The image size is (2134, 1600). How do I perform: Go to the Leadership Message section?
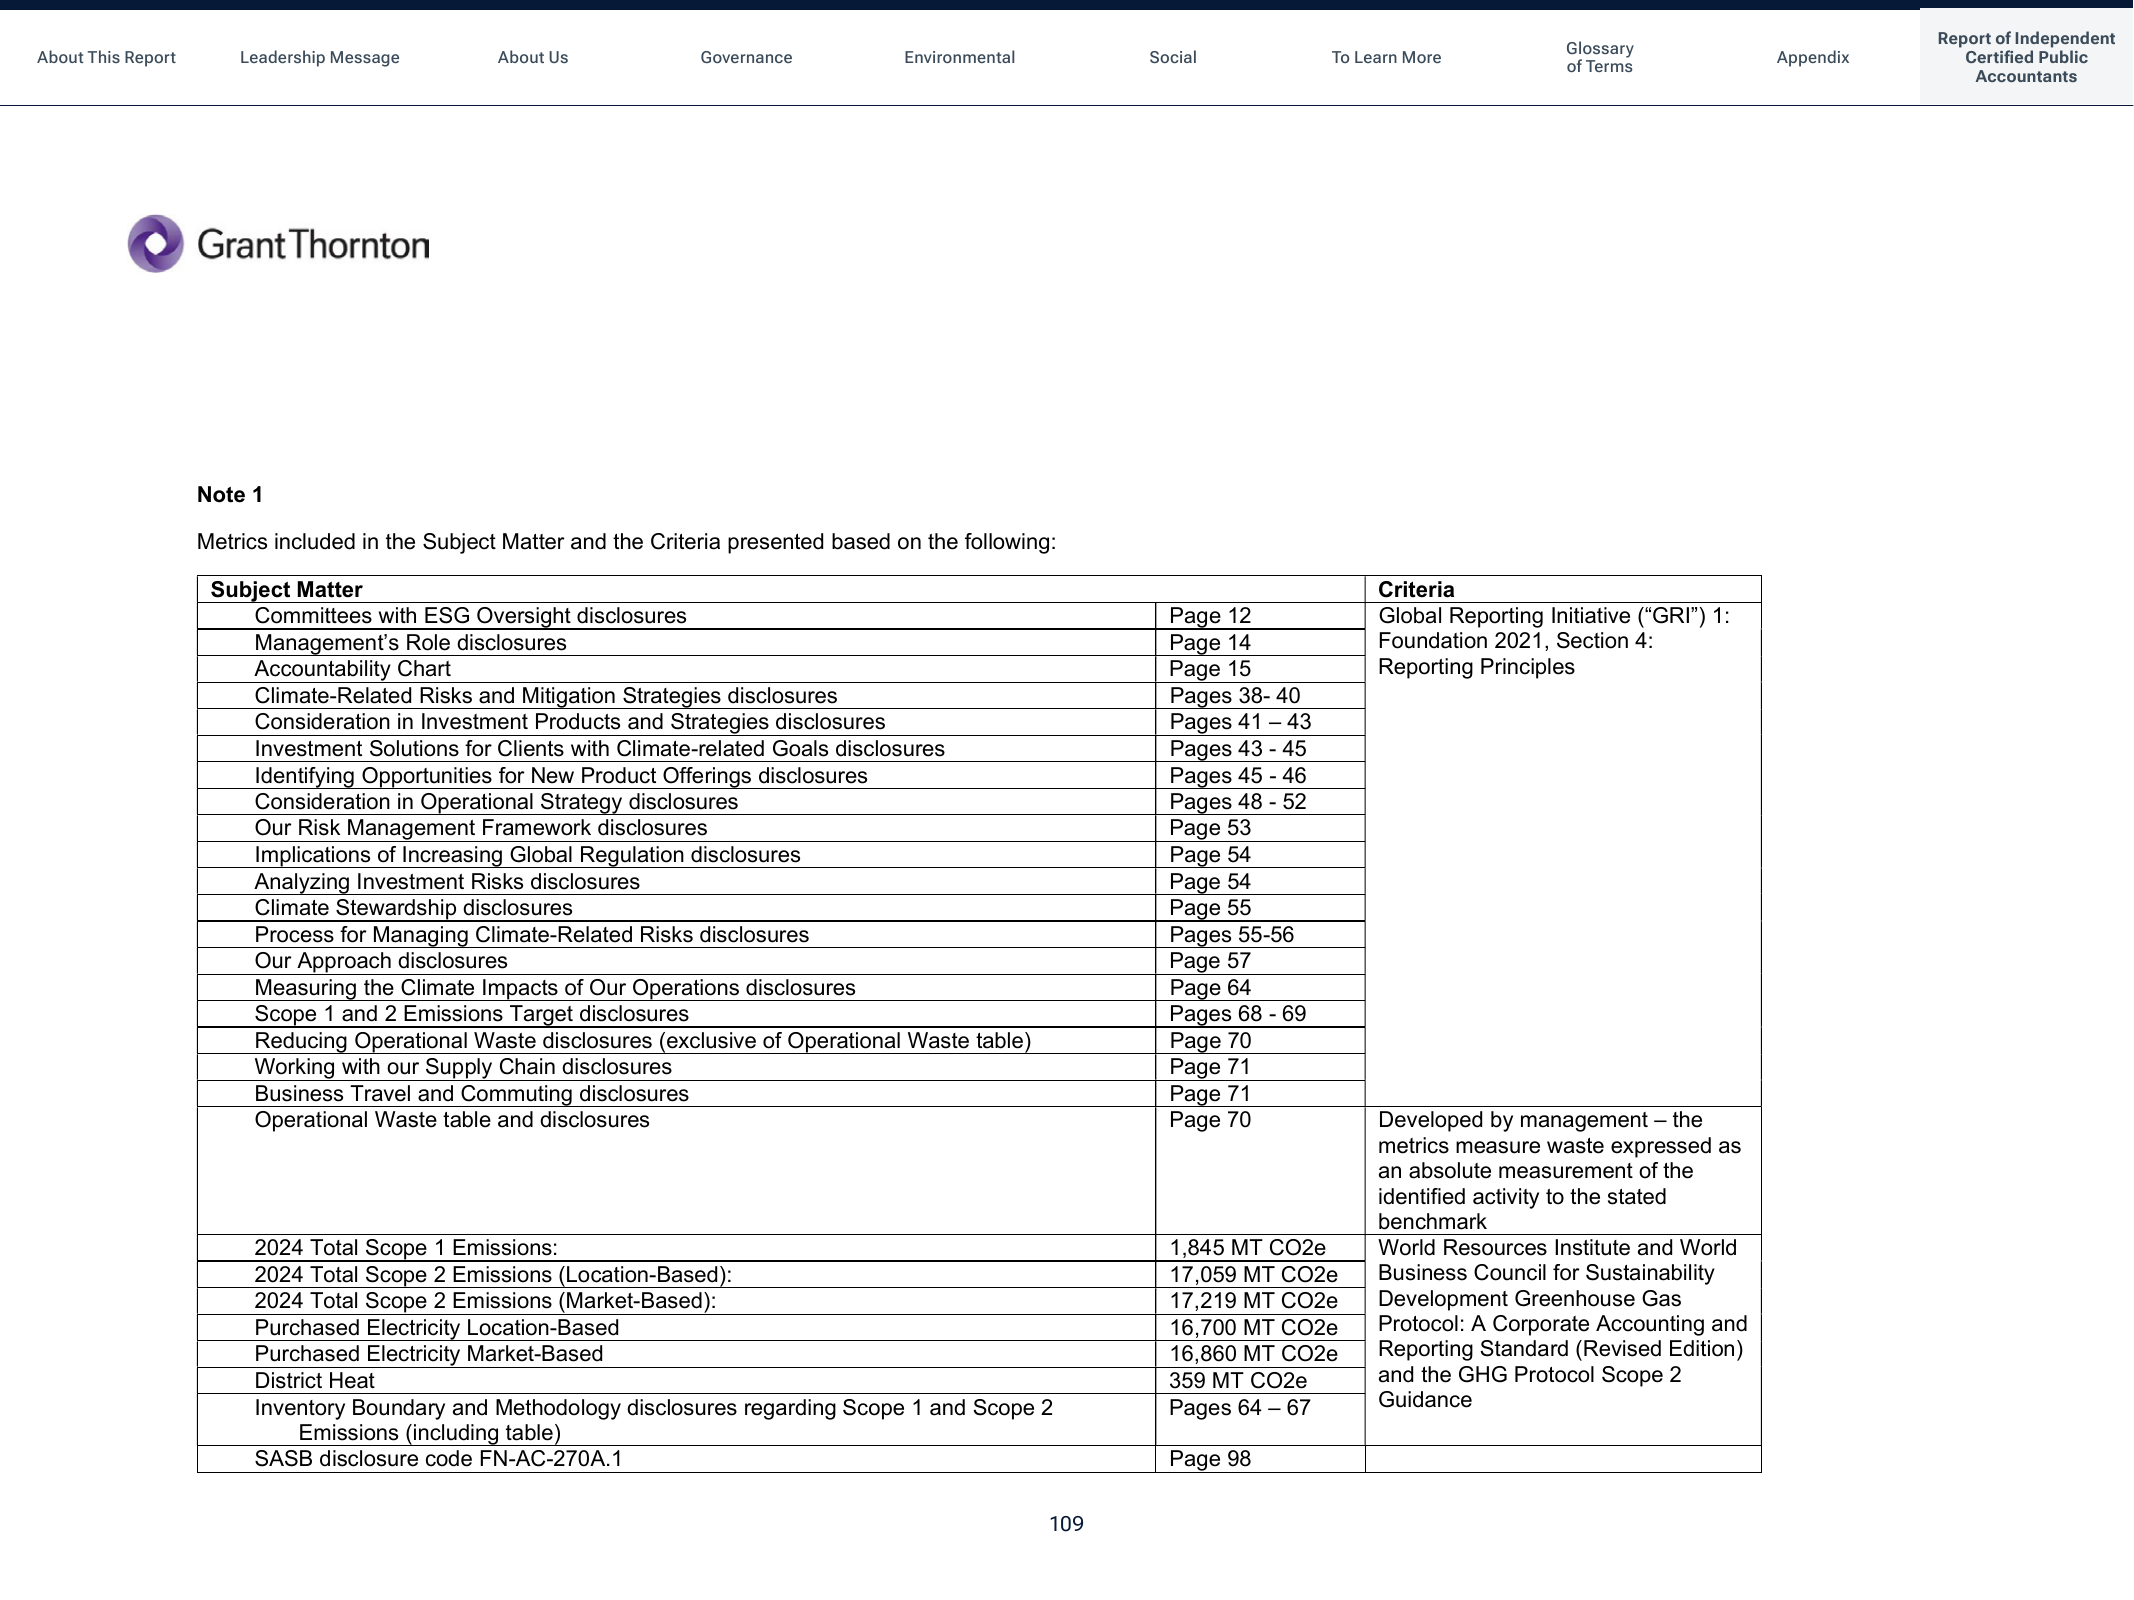tap(319, 58)
